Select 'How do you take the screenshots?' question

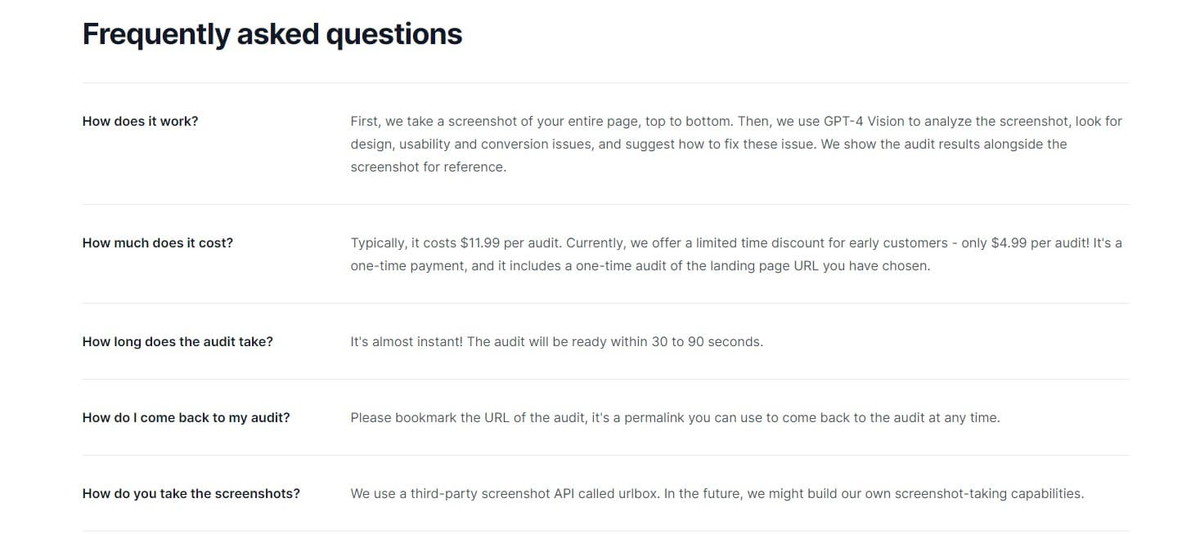[x=191, y=494]
